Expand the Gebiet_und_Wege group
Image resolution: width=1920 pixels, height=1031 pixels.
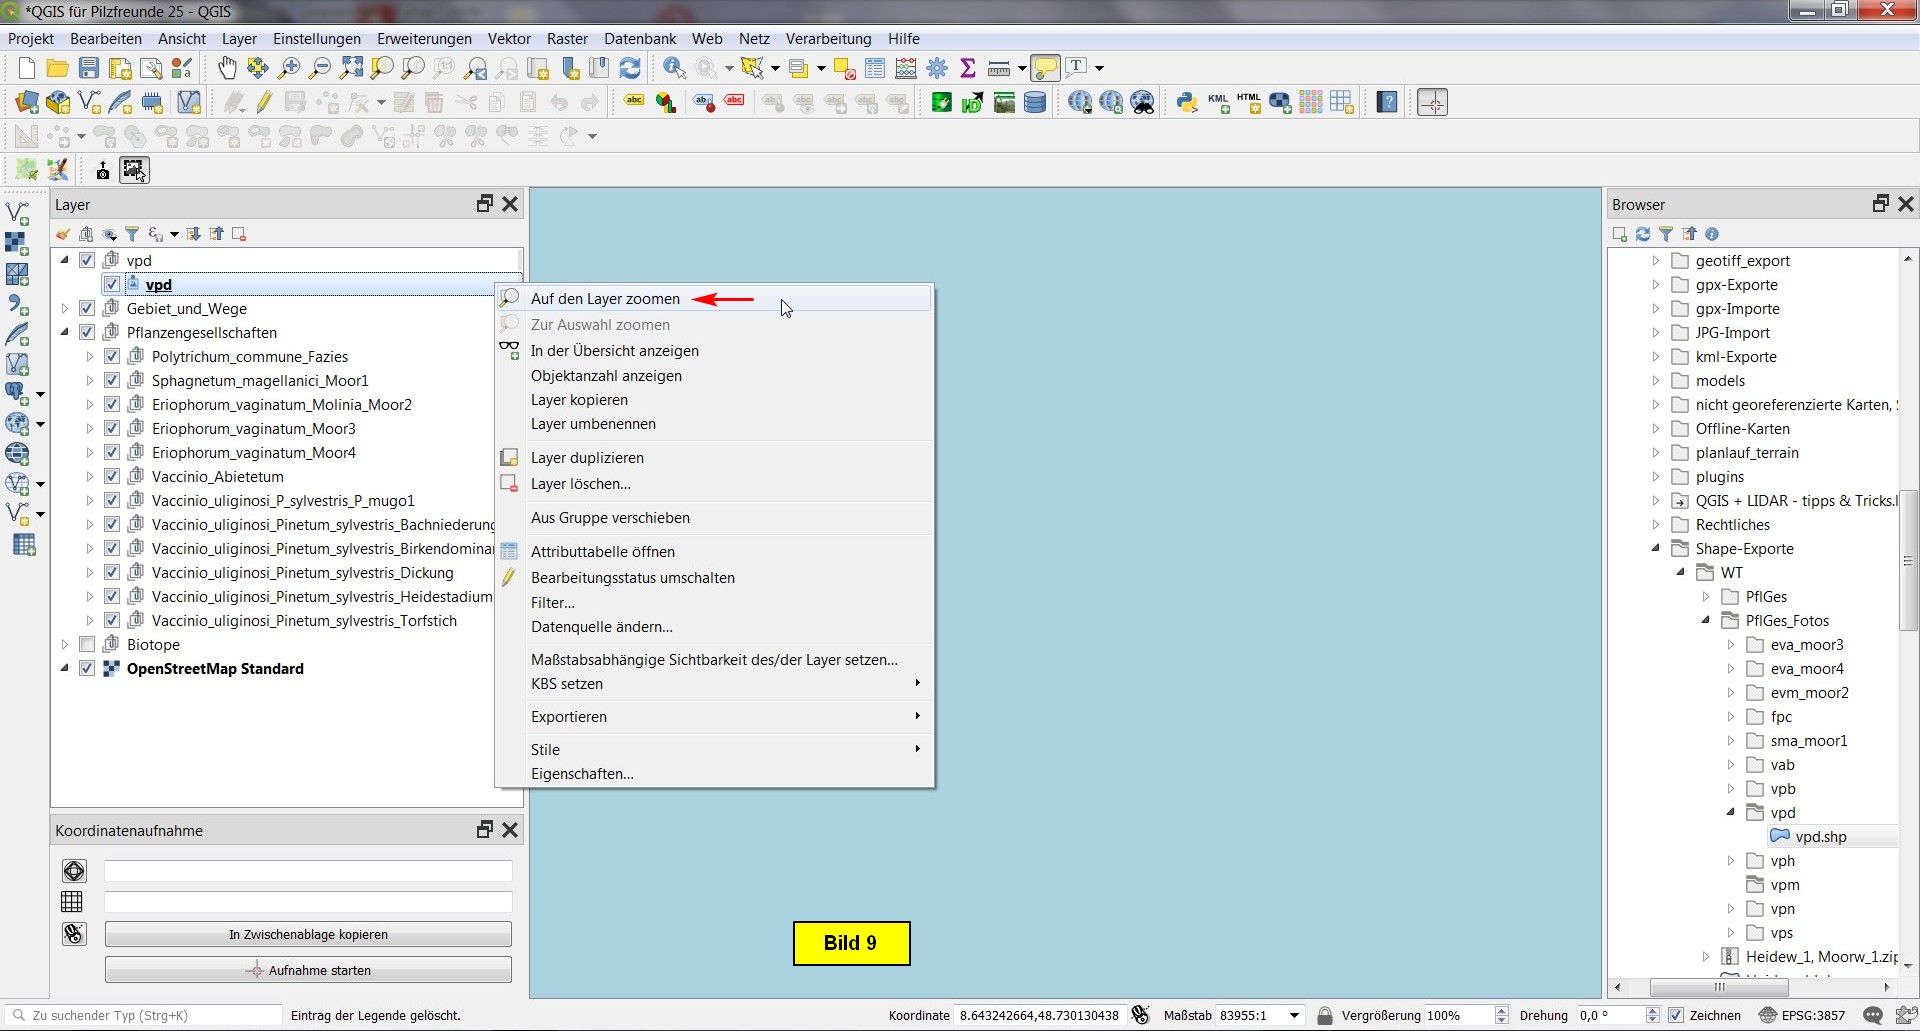[65, 309]
